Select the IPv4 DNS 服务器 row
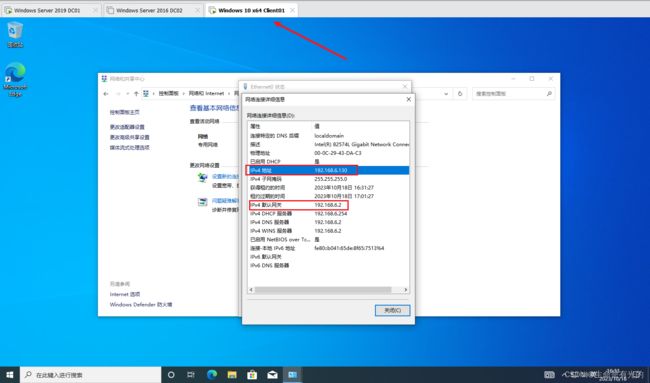The height and width of the screenshot is (383, 650). tap(328, 222)
